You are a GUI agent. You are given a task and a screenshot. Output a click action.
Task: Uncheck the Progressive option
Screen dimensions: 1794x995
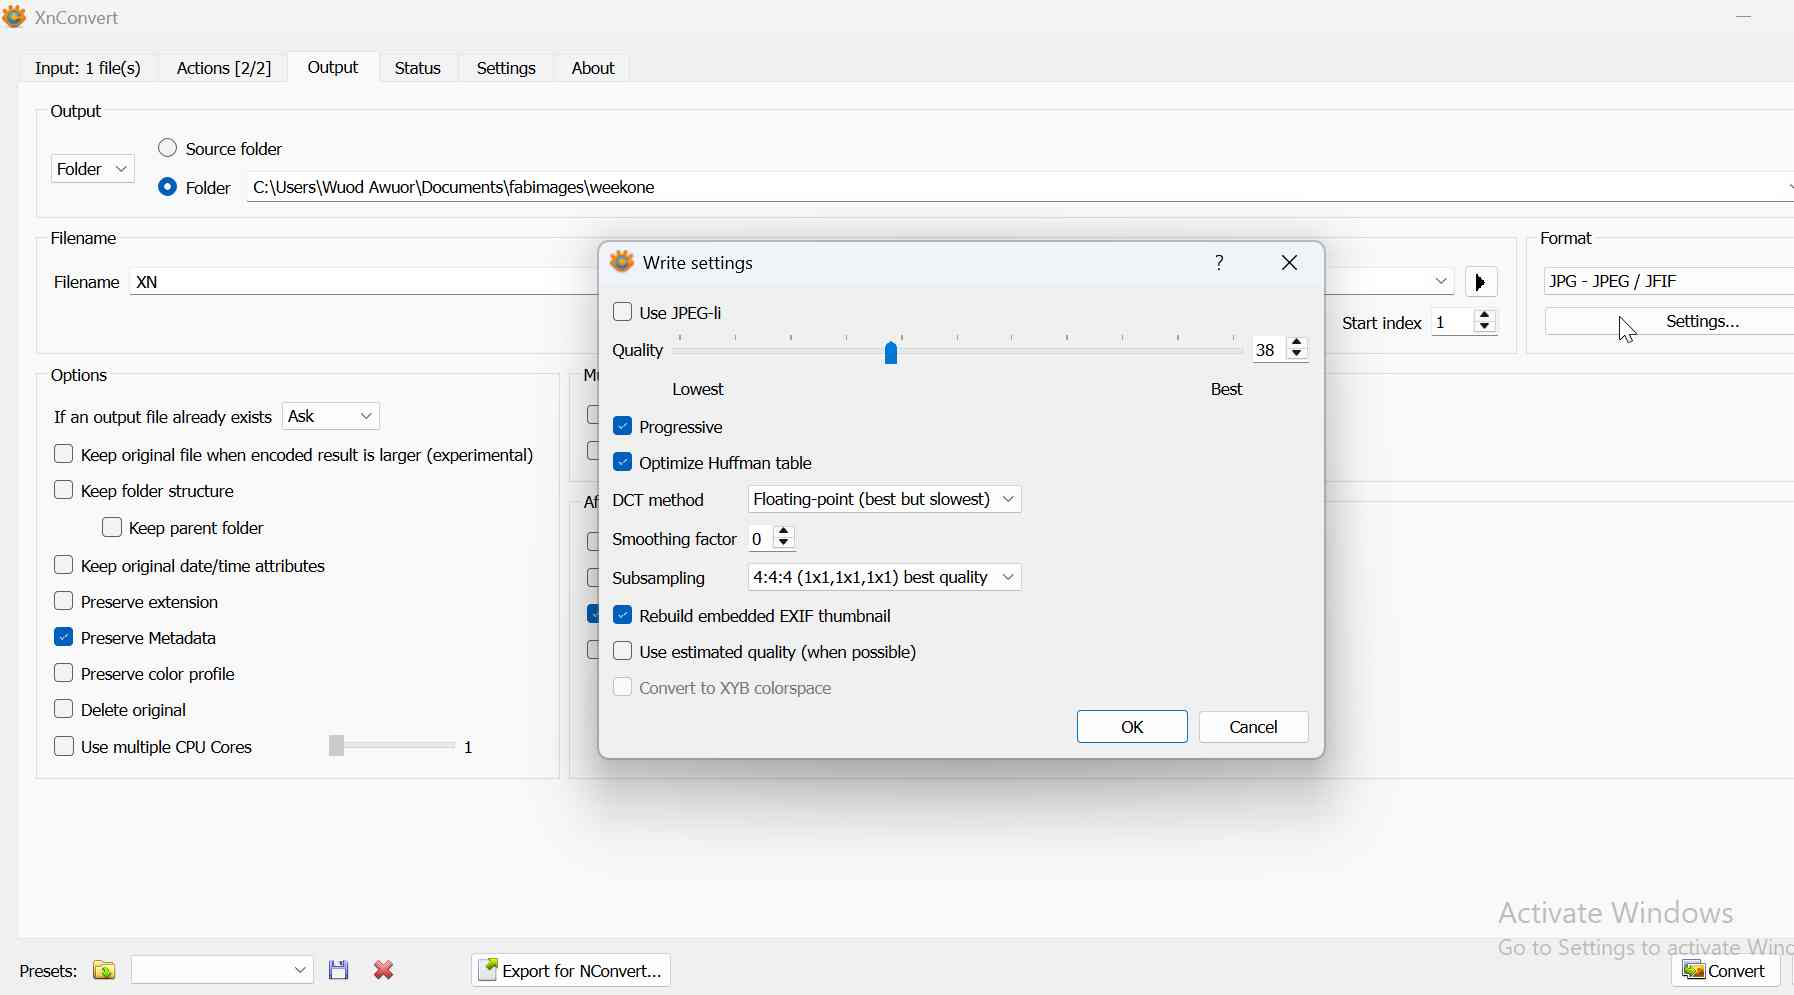click(623, 427)
